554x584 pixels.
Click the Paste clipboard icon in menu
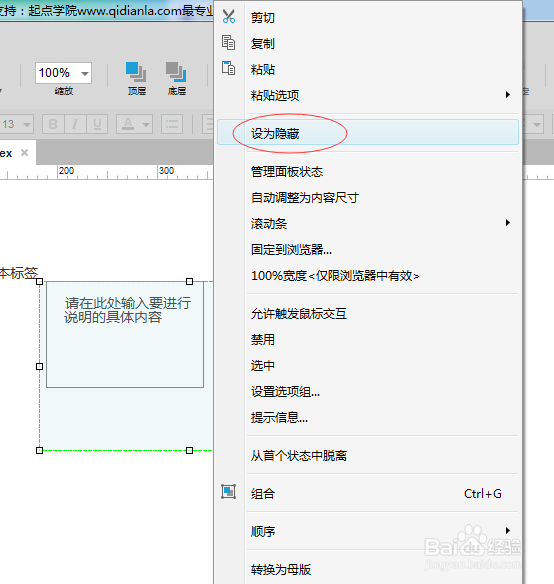click(228, 68)
